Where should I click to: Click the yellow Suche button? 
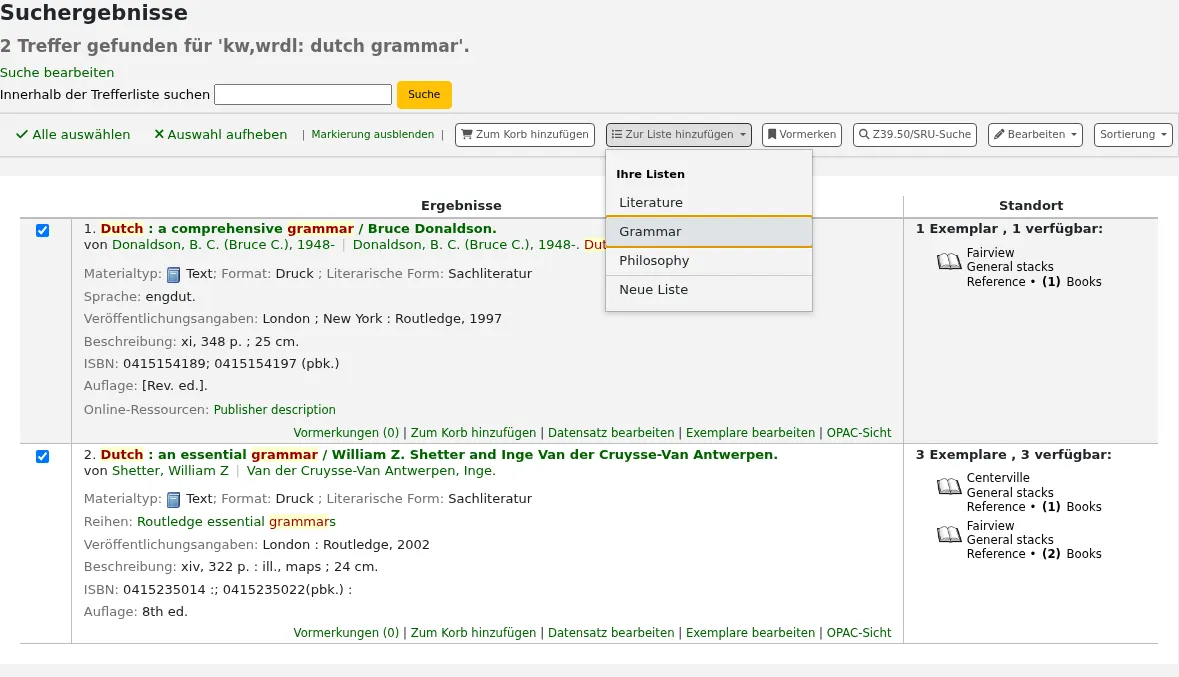[x=424, y=95]
